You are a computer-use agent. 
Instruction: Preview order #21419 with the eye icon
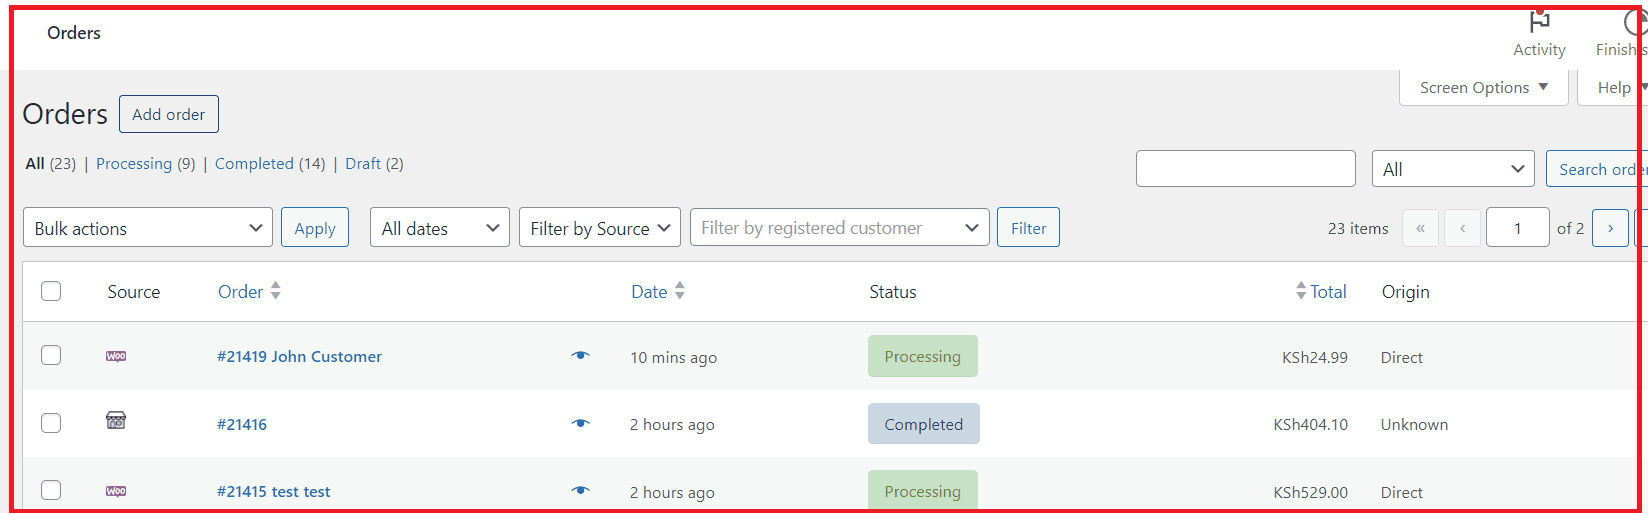point(580,355)
